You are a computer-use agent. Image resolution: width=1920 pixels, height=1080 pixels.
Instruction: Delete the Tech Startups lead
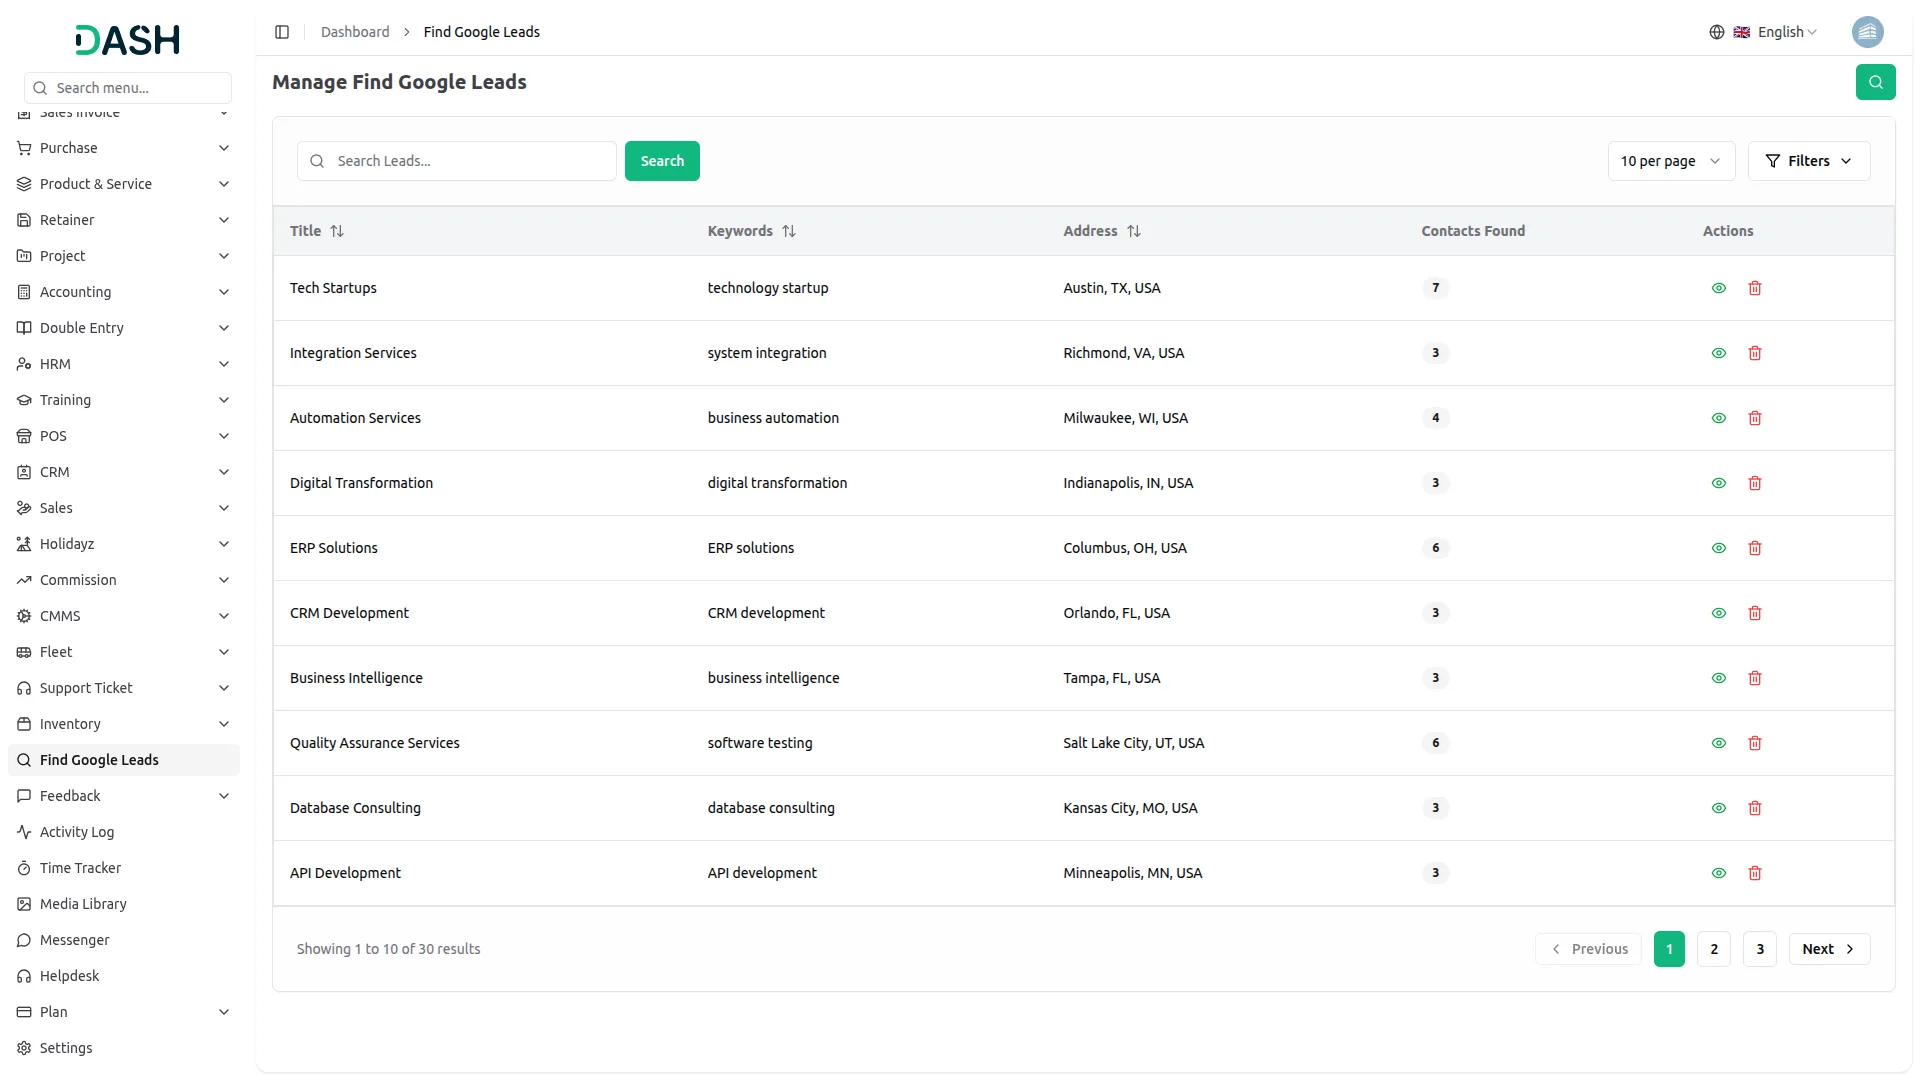click(x=1754, y=288)
